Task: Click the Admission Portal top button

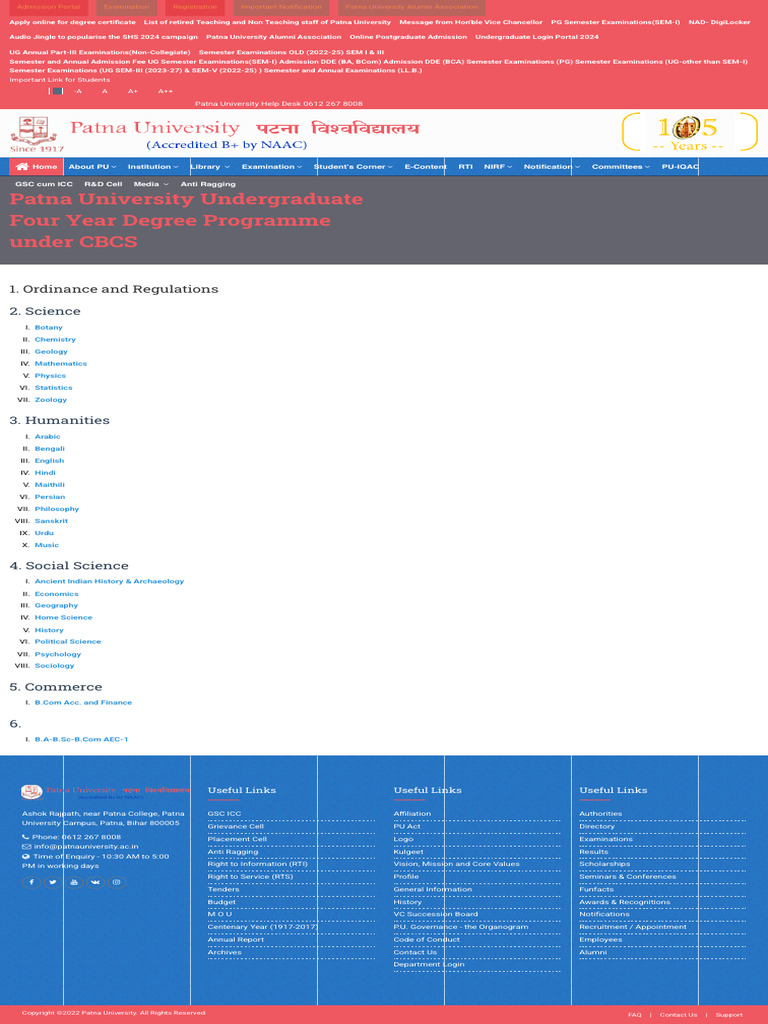Action: click(x=48, y=7)
